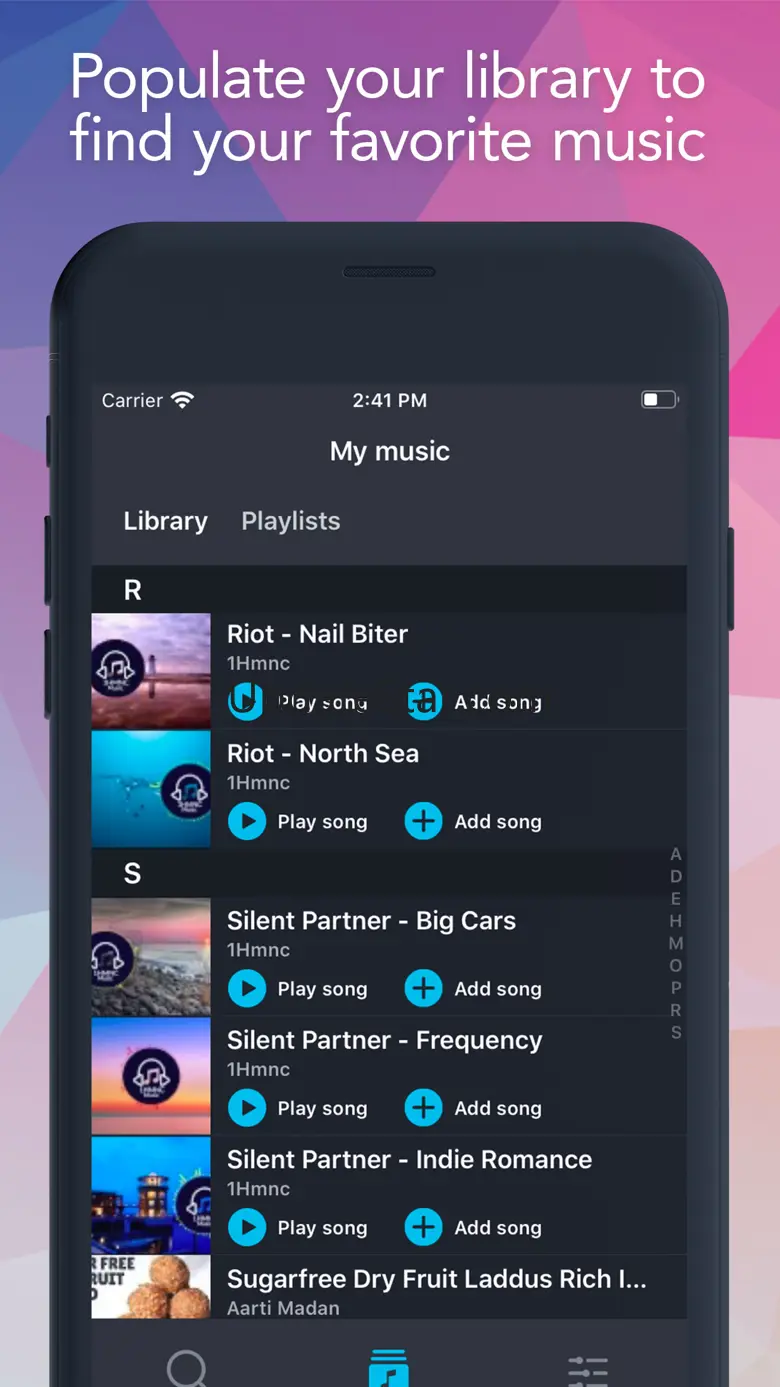Play Silent Partner - Big Cars
The image size is (780, 1387).
[x=247, y=989]
